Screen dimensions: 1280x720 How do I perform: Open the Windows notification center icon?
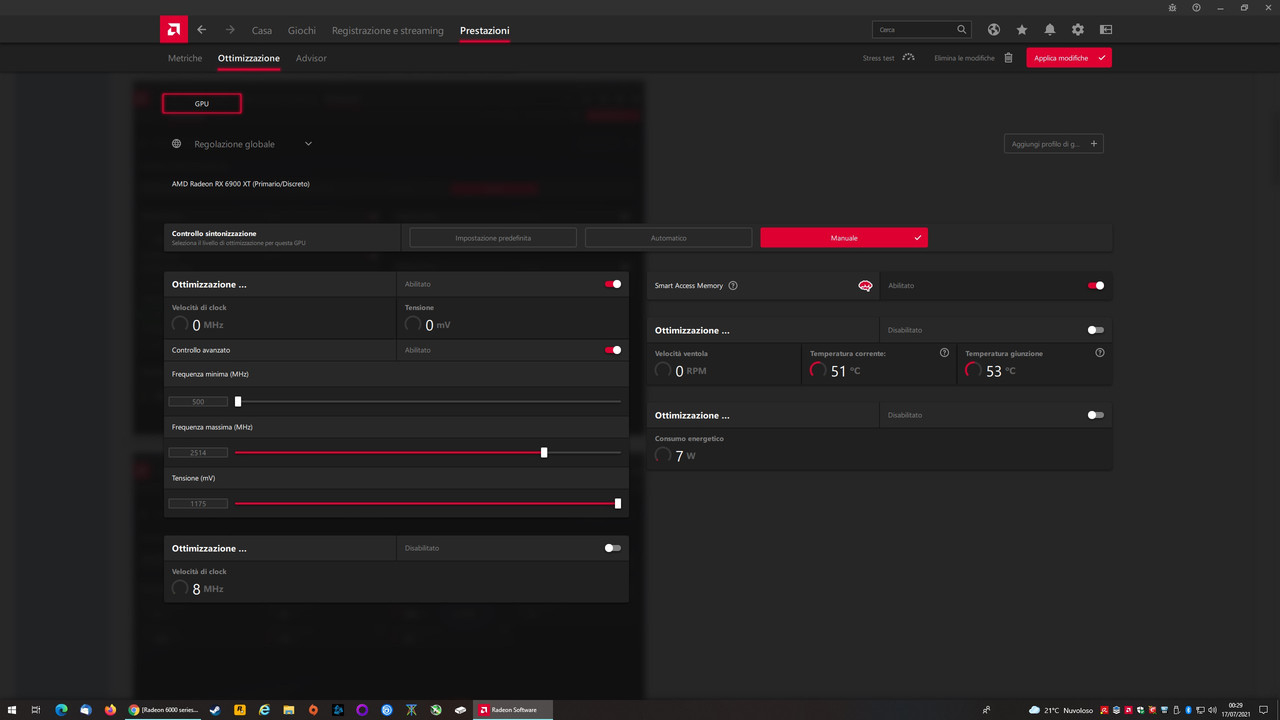pos(1262,710)
